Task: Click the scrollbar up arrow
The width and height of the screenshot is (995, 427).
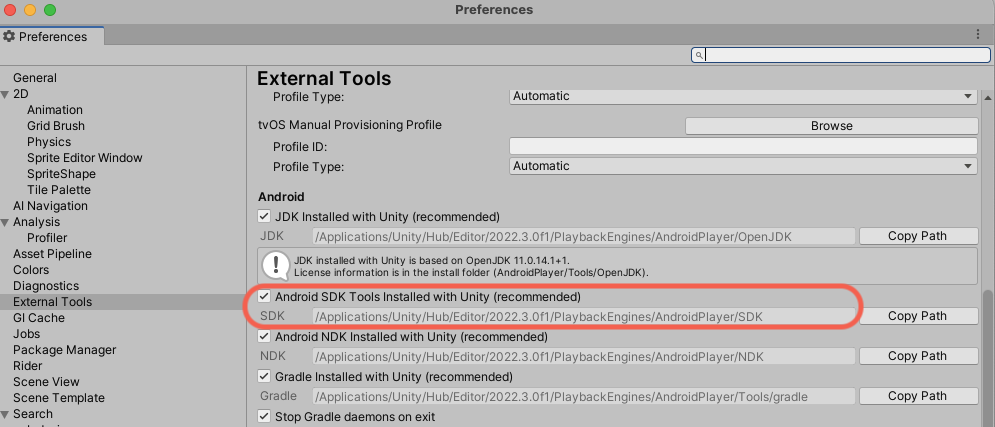Action: [987, 97]
